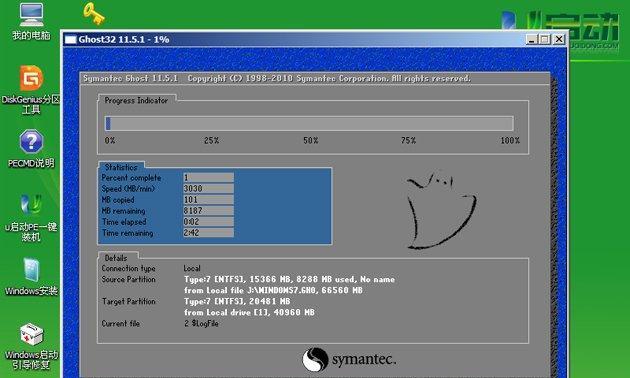Minimize the Ghost32 window

pos(532,39)
